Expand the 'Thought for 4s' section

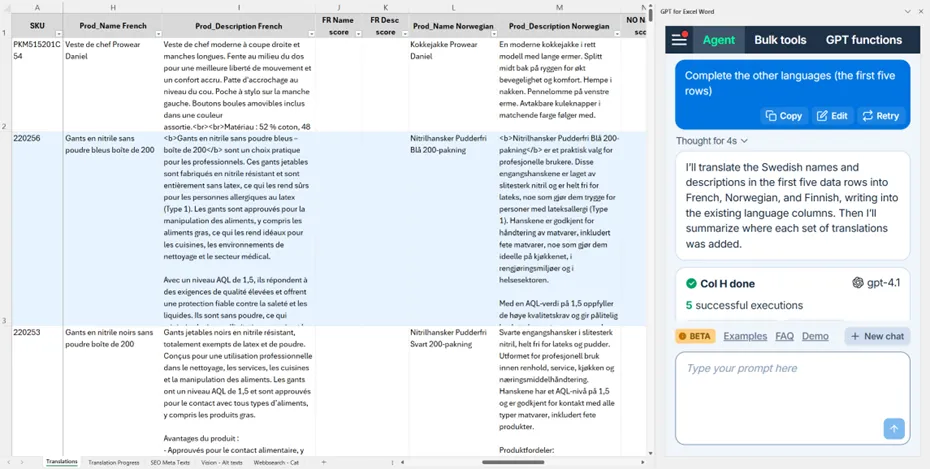point(712,141)
